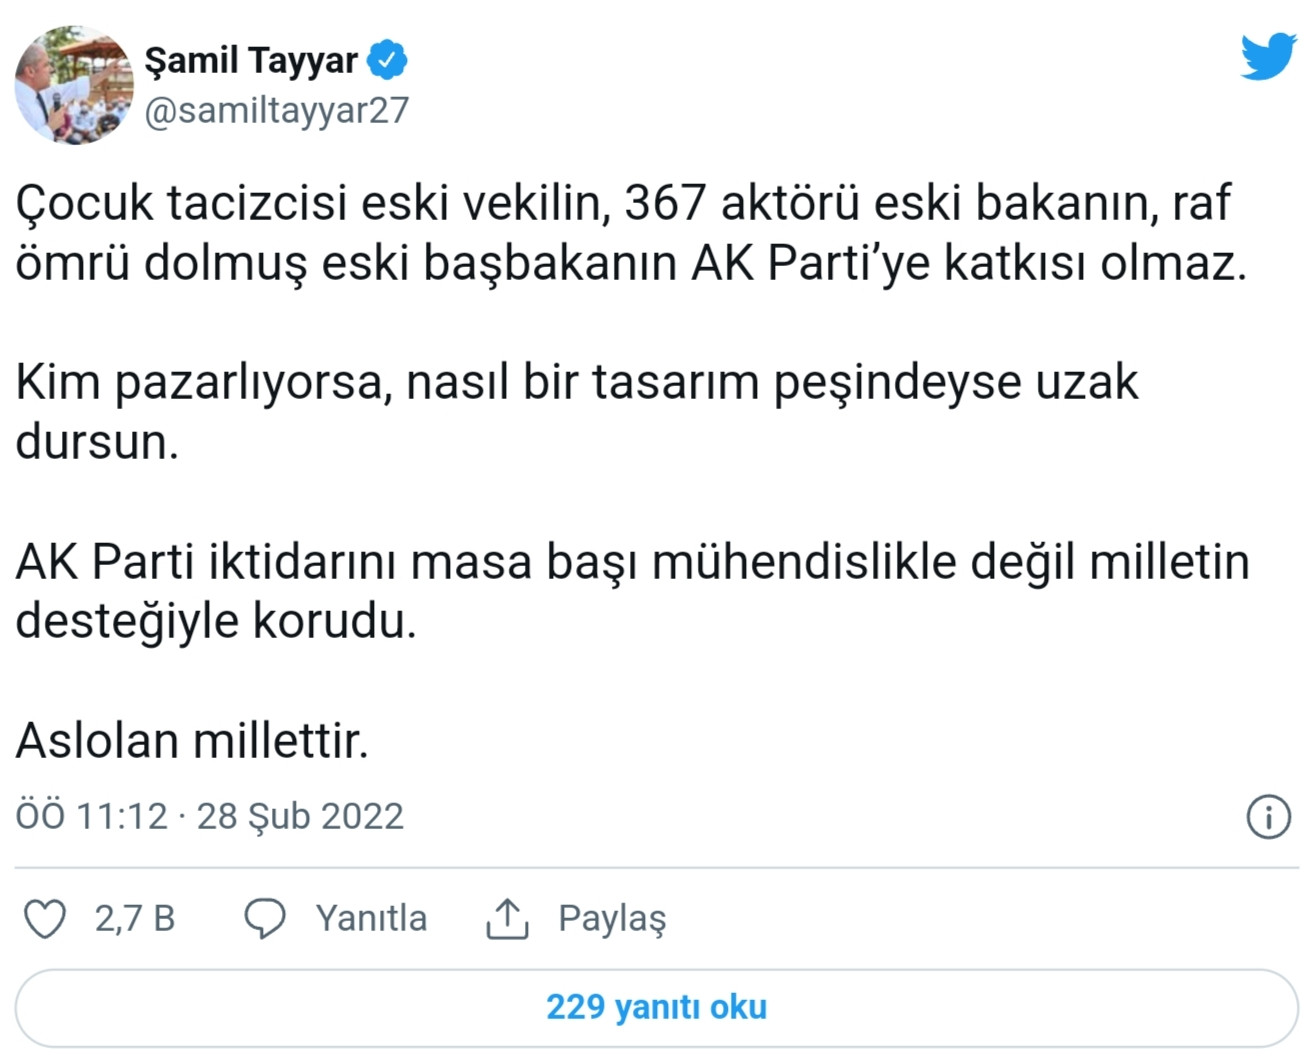Click the Twitter logo to visit homepage
This screenshot has height=1062, width=1313.
tap(1267, 57)
